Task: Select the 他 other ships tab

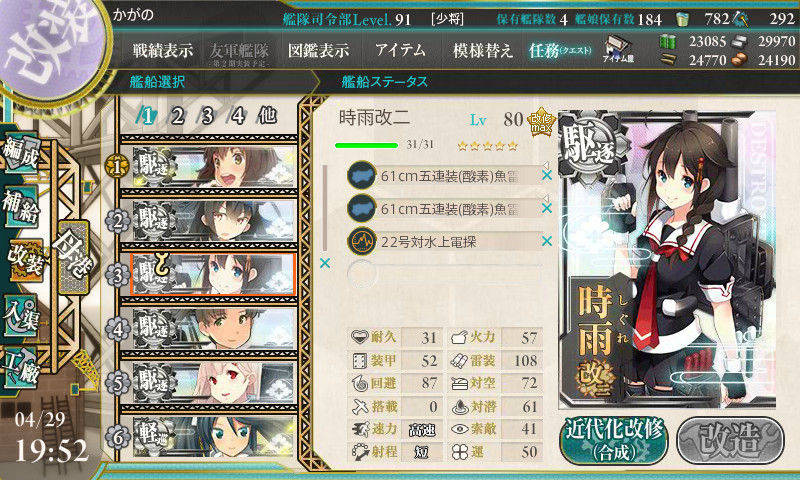Action: 267,116
